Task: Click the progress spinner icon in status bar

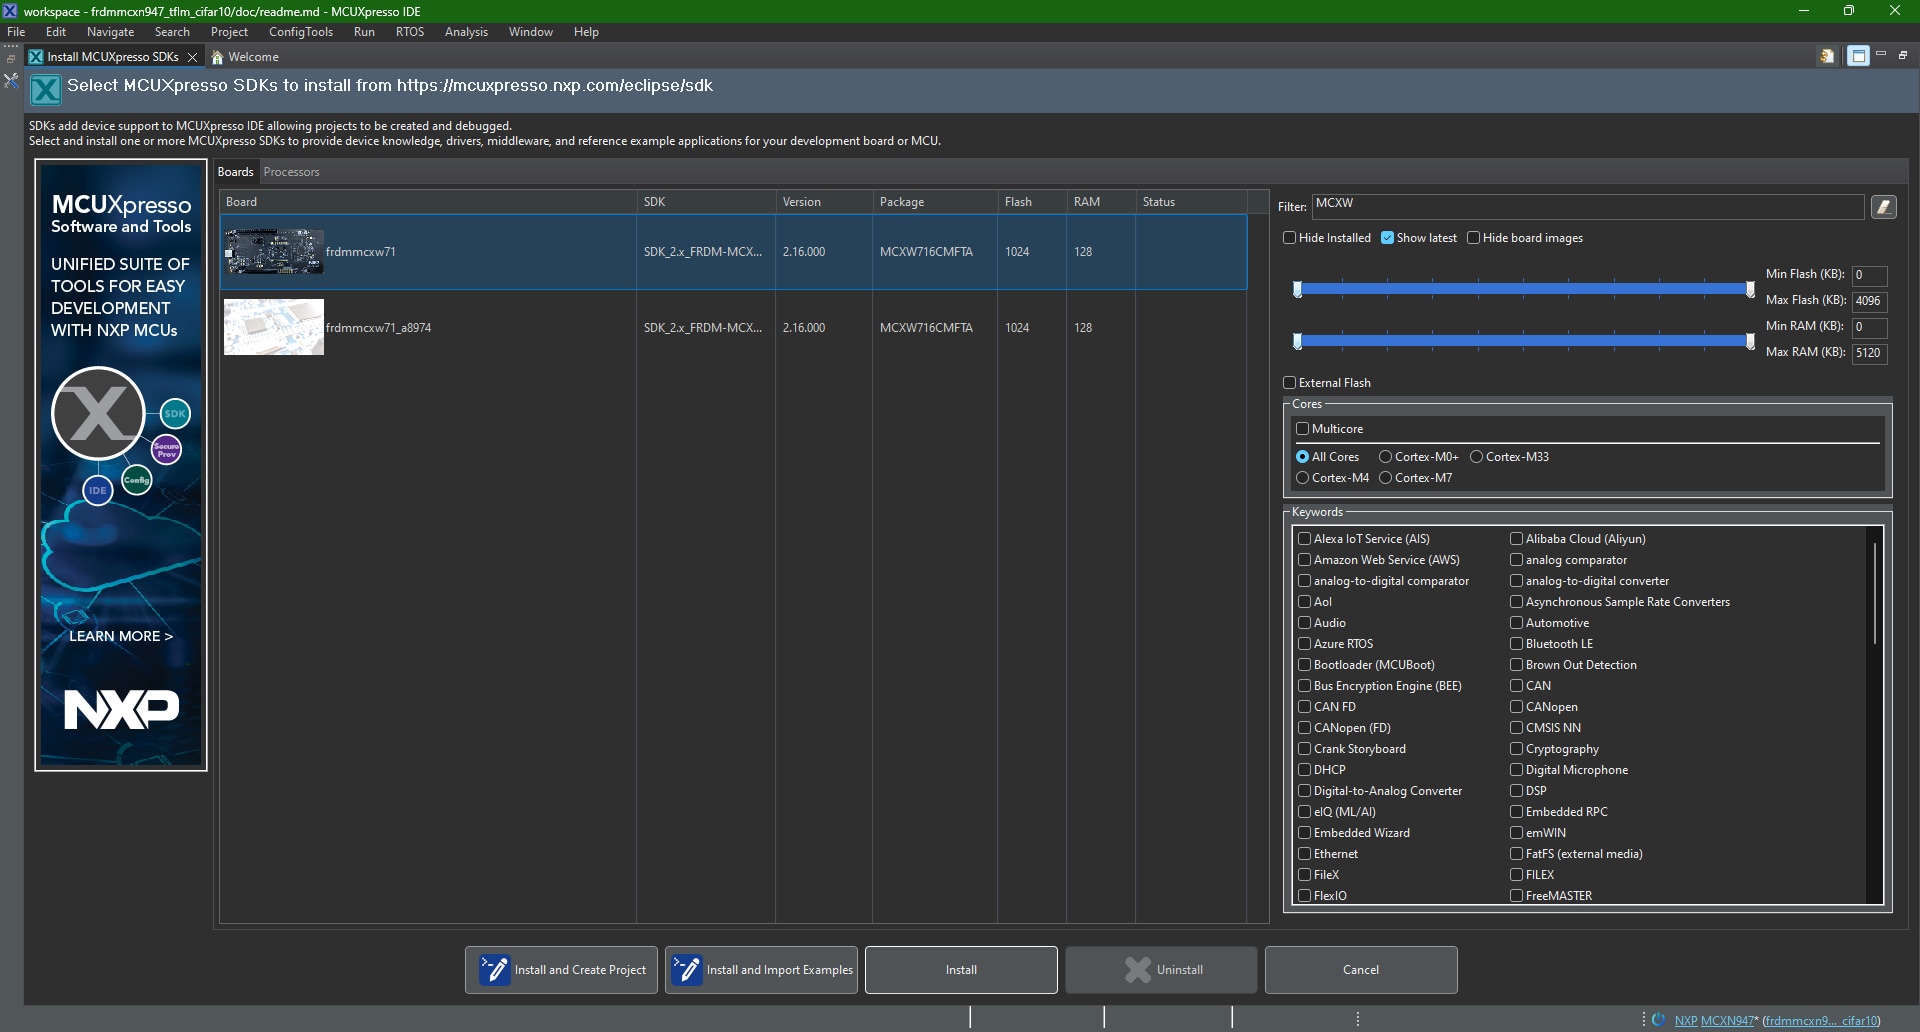Action: pos(1658,1020)
